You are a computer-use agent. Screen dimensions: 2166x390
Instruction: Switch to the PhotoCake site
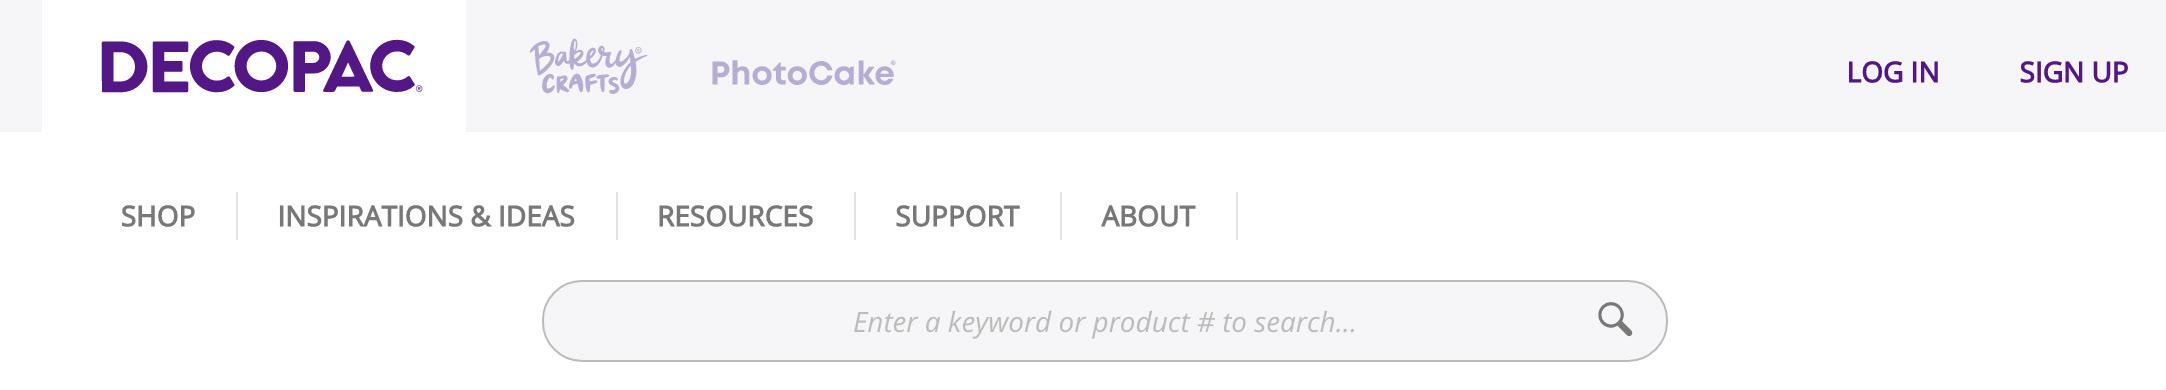pos(803,73)
